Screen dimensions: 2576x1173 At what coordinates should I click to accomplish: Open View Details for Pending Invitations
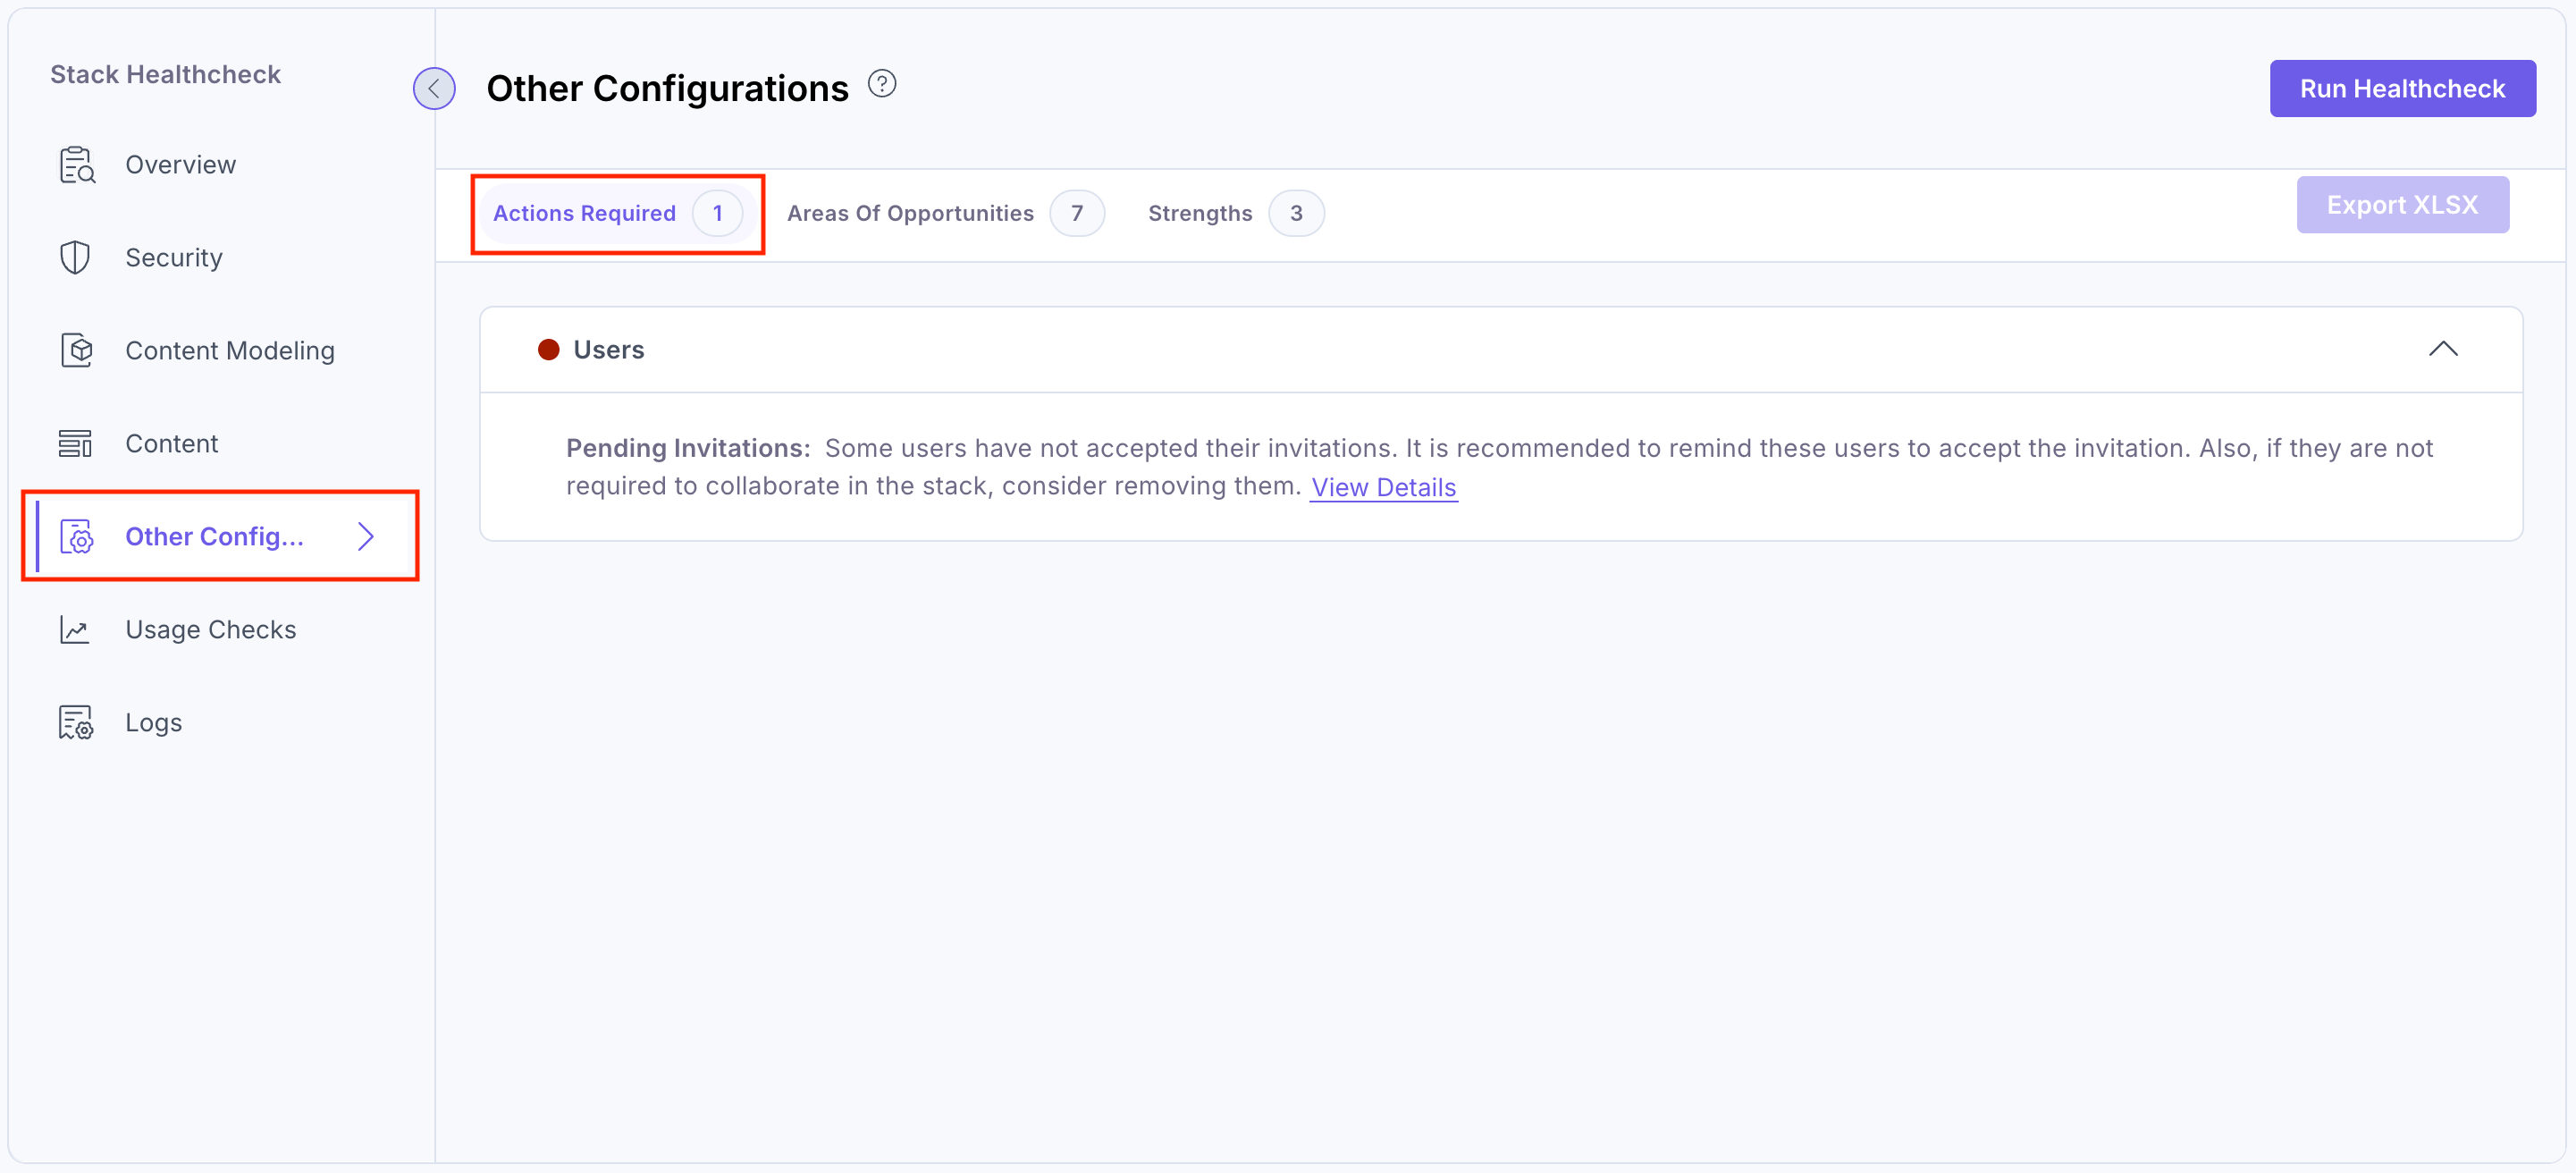1384,487
